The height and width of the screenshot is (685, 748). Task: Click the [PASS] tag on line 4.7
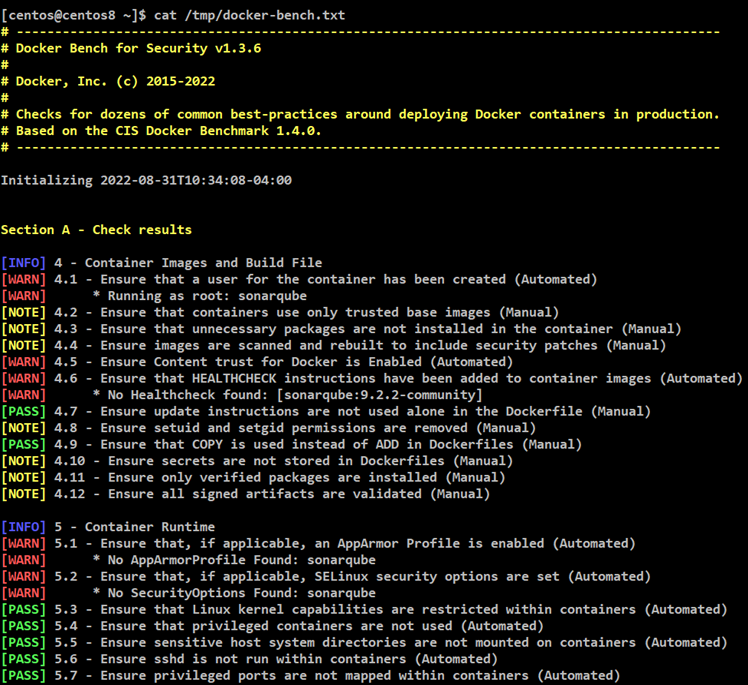23,412
